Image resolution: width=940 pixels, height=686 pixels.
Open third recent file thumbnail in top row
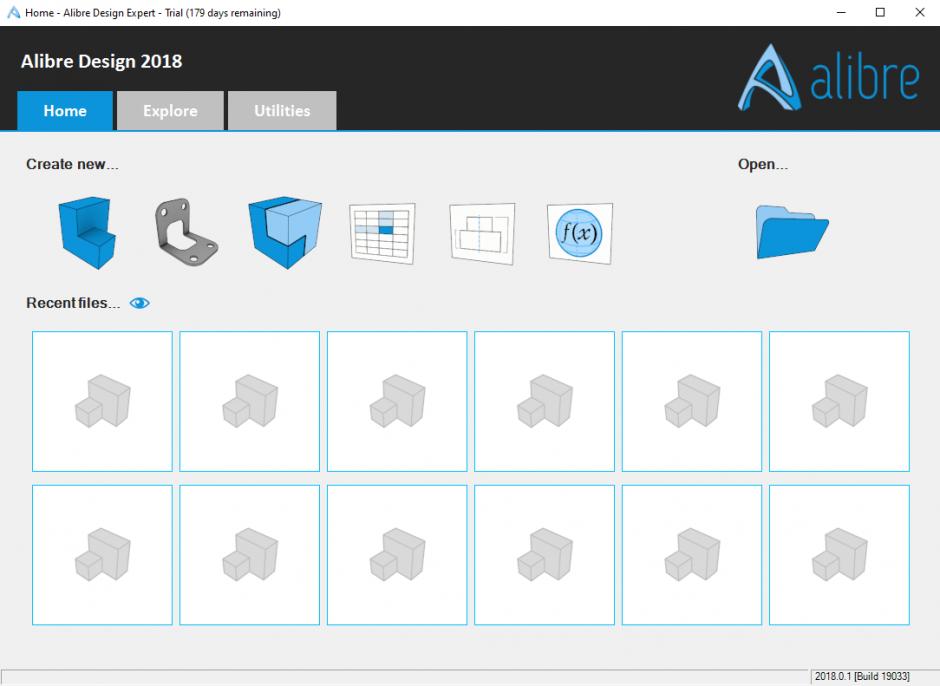click(x=397, y=401)
